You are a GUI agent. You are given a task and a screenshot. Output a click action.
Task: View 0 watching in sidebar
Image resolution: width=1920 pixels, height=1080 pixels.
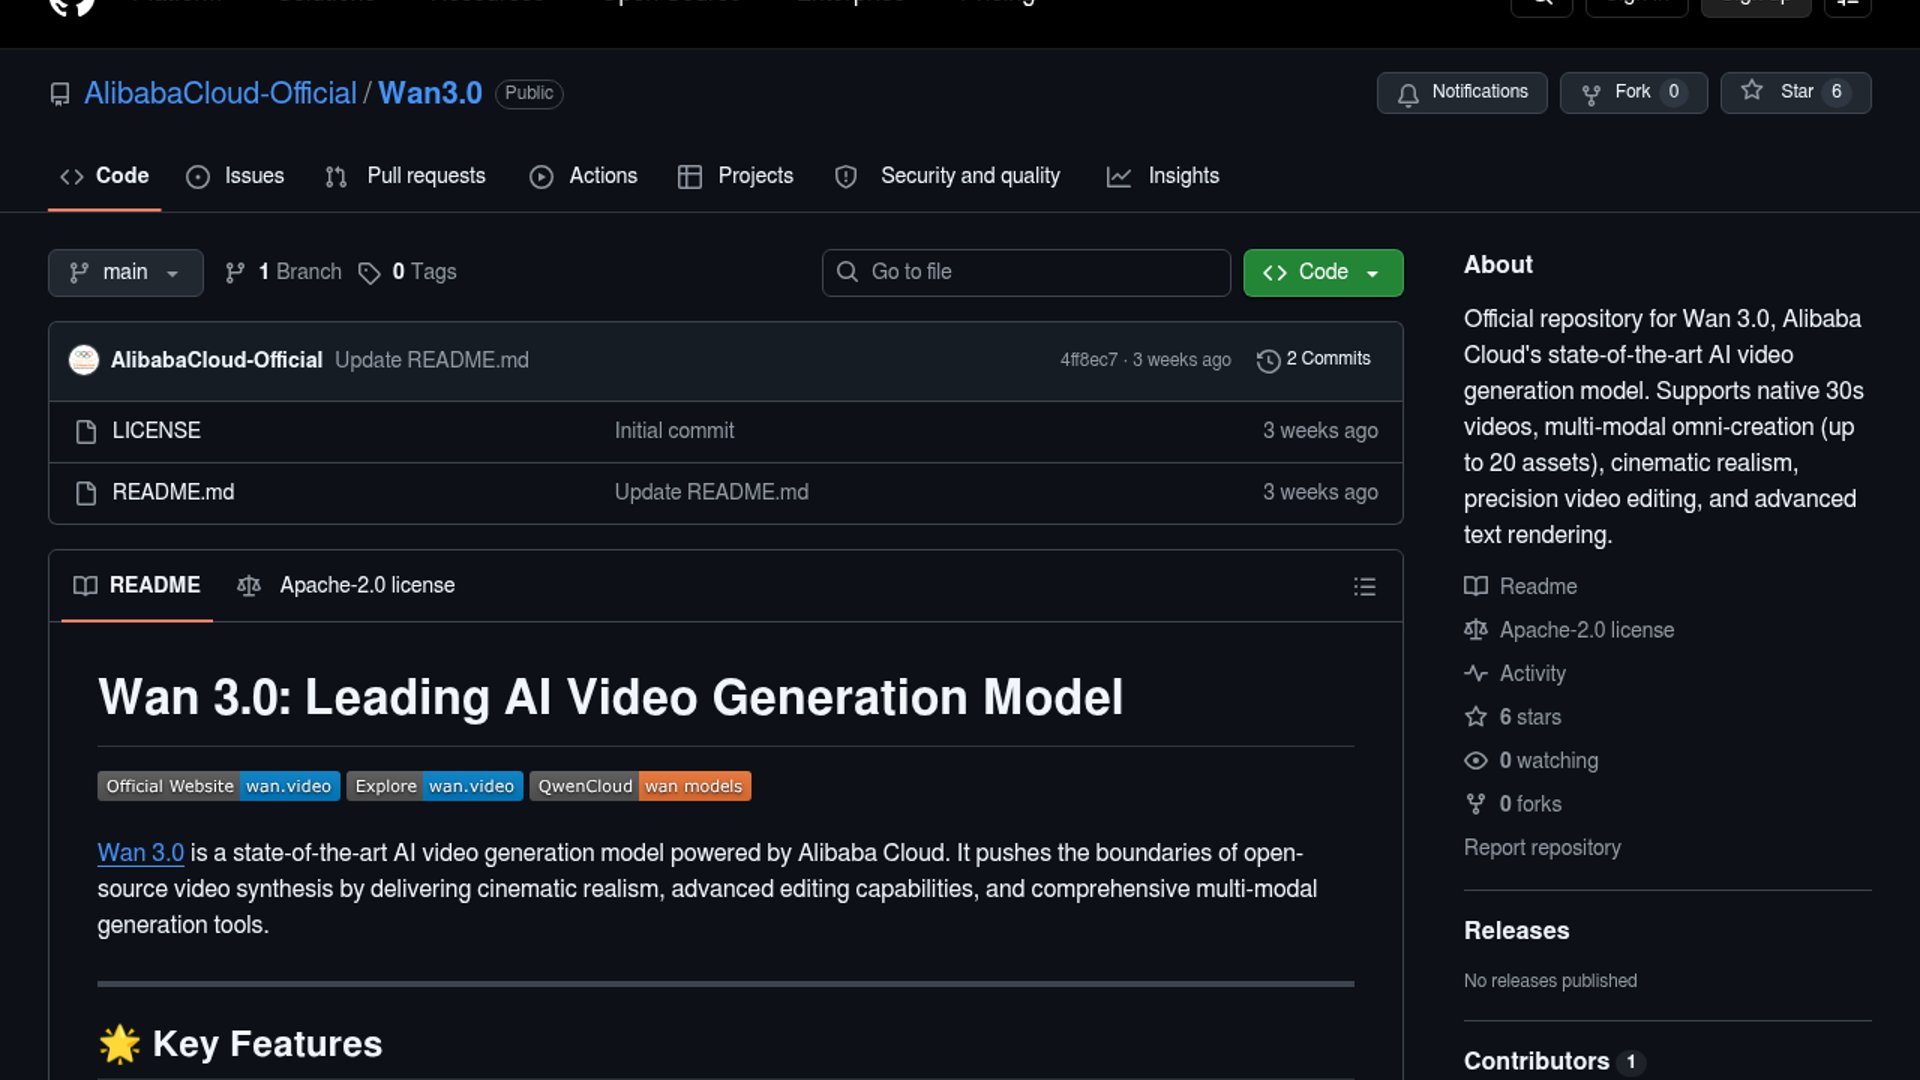coord(1548,761)
